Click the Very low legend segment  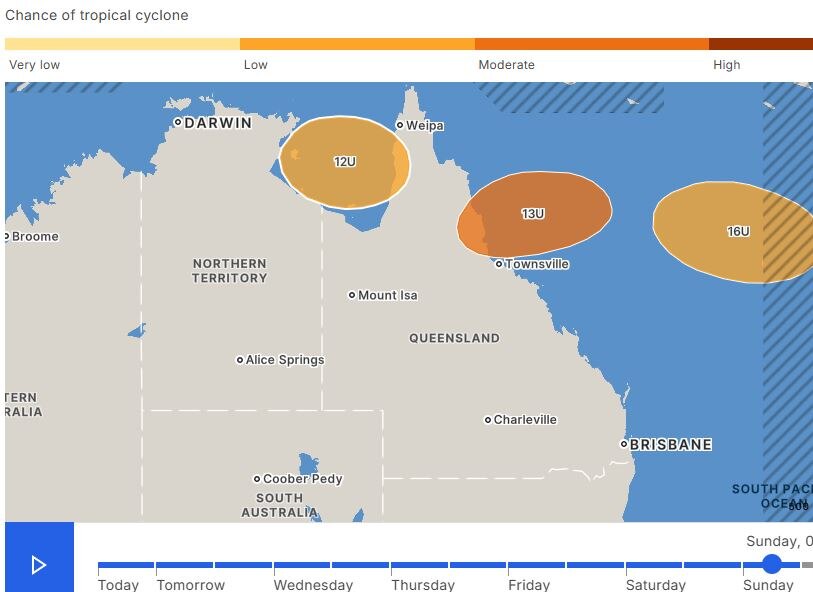pyautogui.click(x=120, y=44)
